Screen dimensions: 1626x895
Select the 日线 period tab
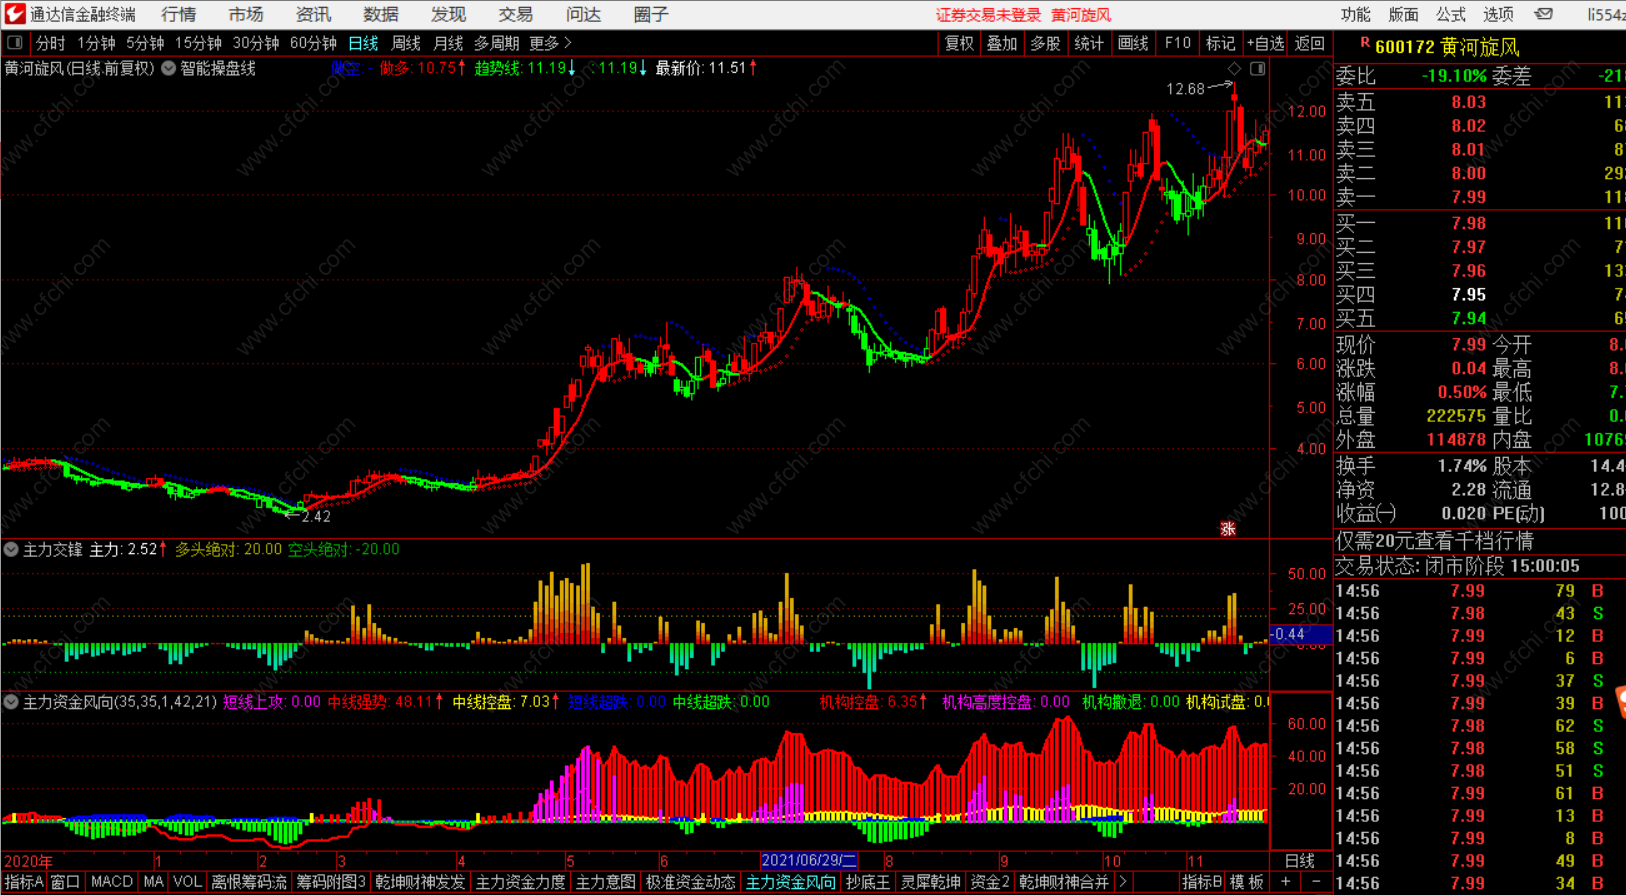point(363,43)
